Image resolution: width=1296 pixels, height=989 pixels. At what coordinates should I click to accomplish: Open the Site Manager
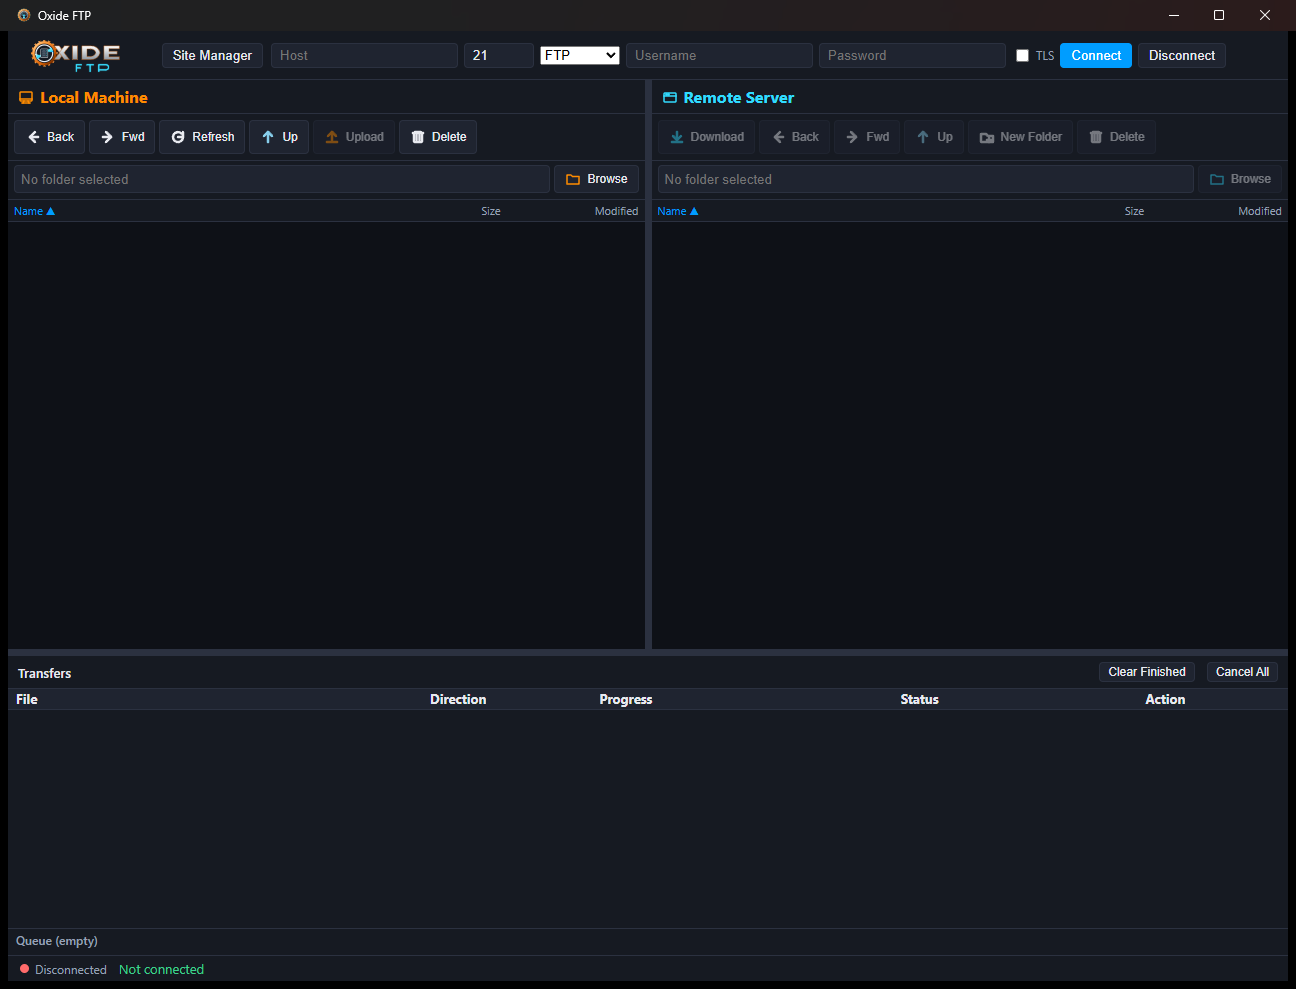[x=212, y=55]
